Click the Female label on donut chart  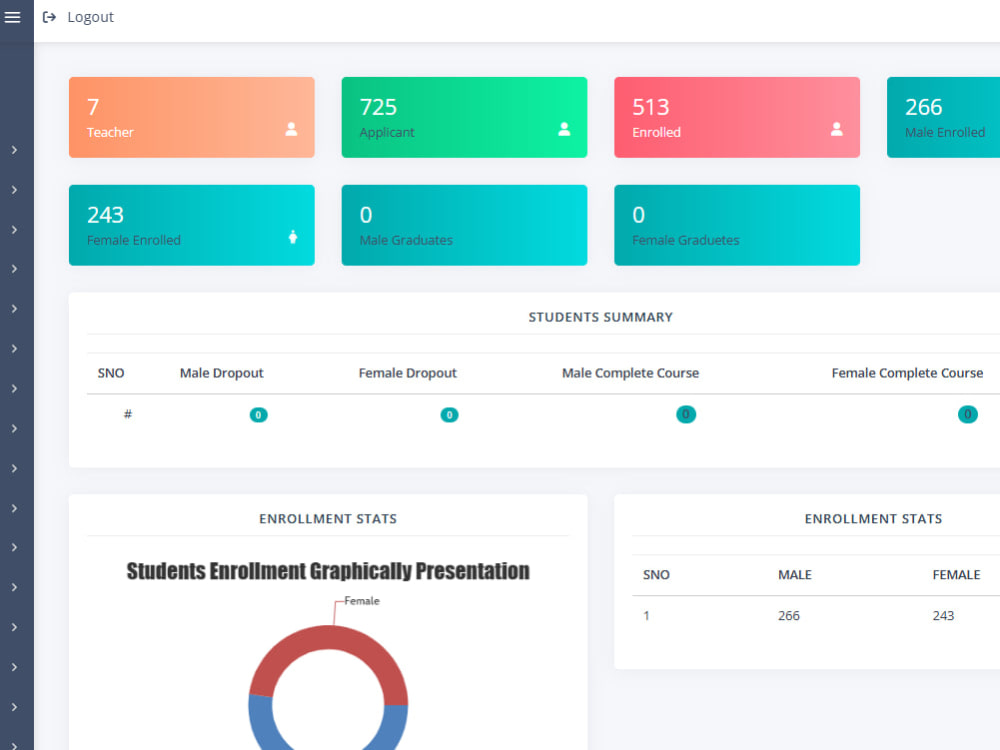(362, 601)
